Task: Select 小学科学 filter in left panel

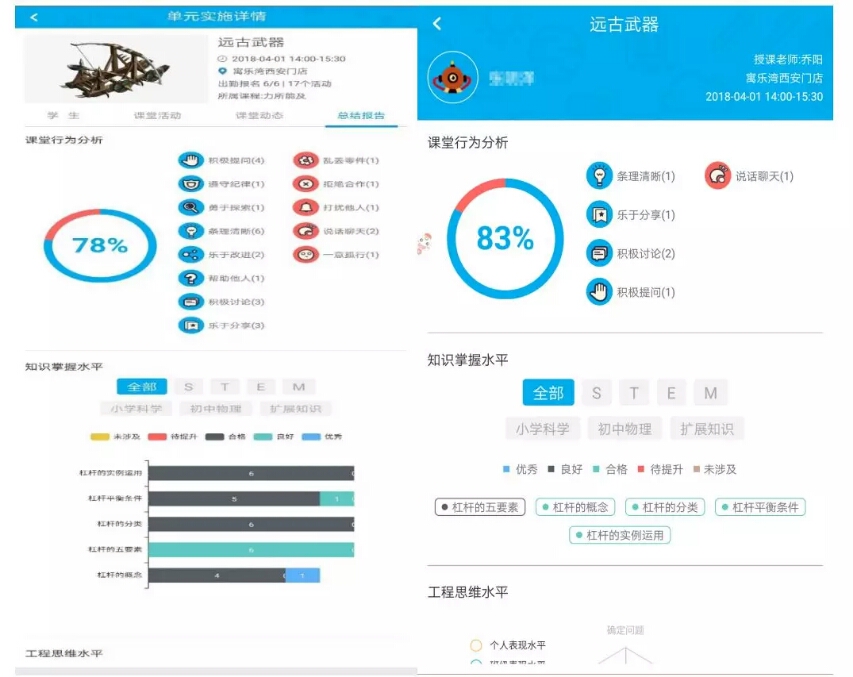Action: (137, 409)
